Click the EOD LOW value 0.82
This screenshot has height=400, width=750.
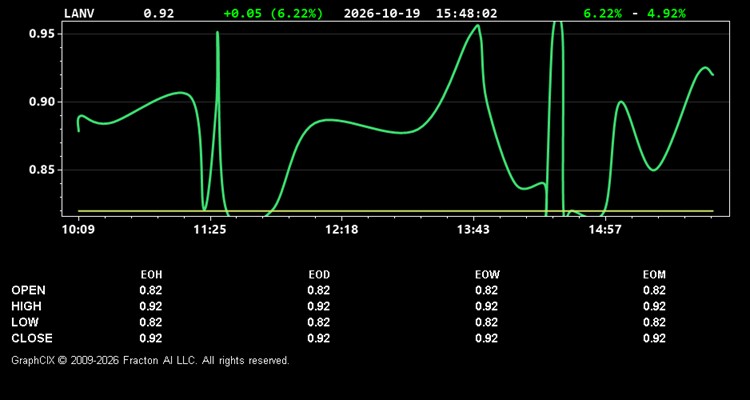coord(319,322)
